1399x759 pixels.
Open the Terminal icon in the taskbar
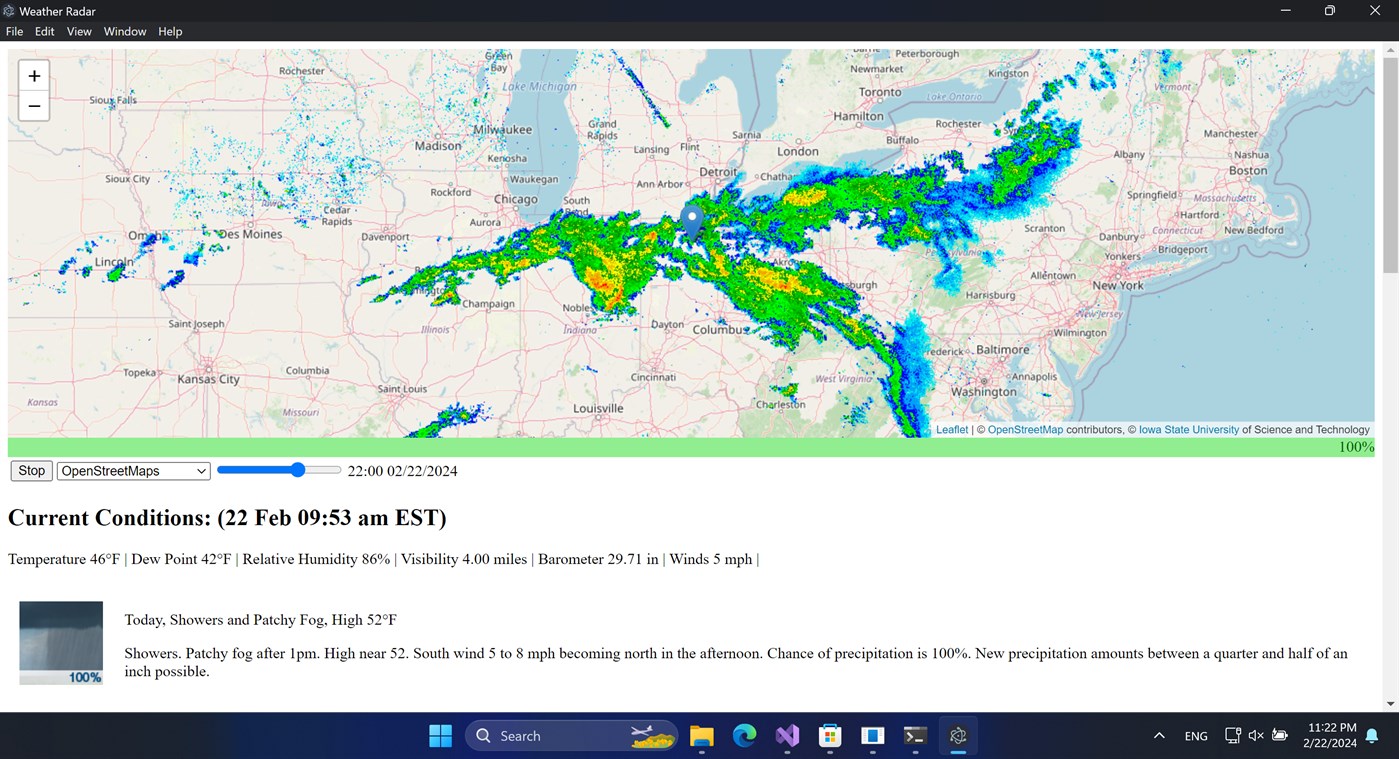tap(914, 735)
